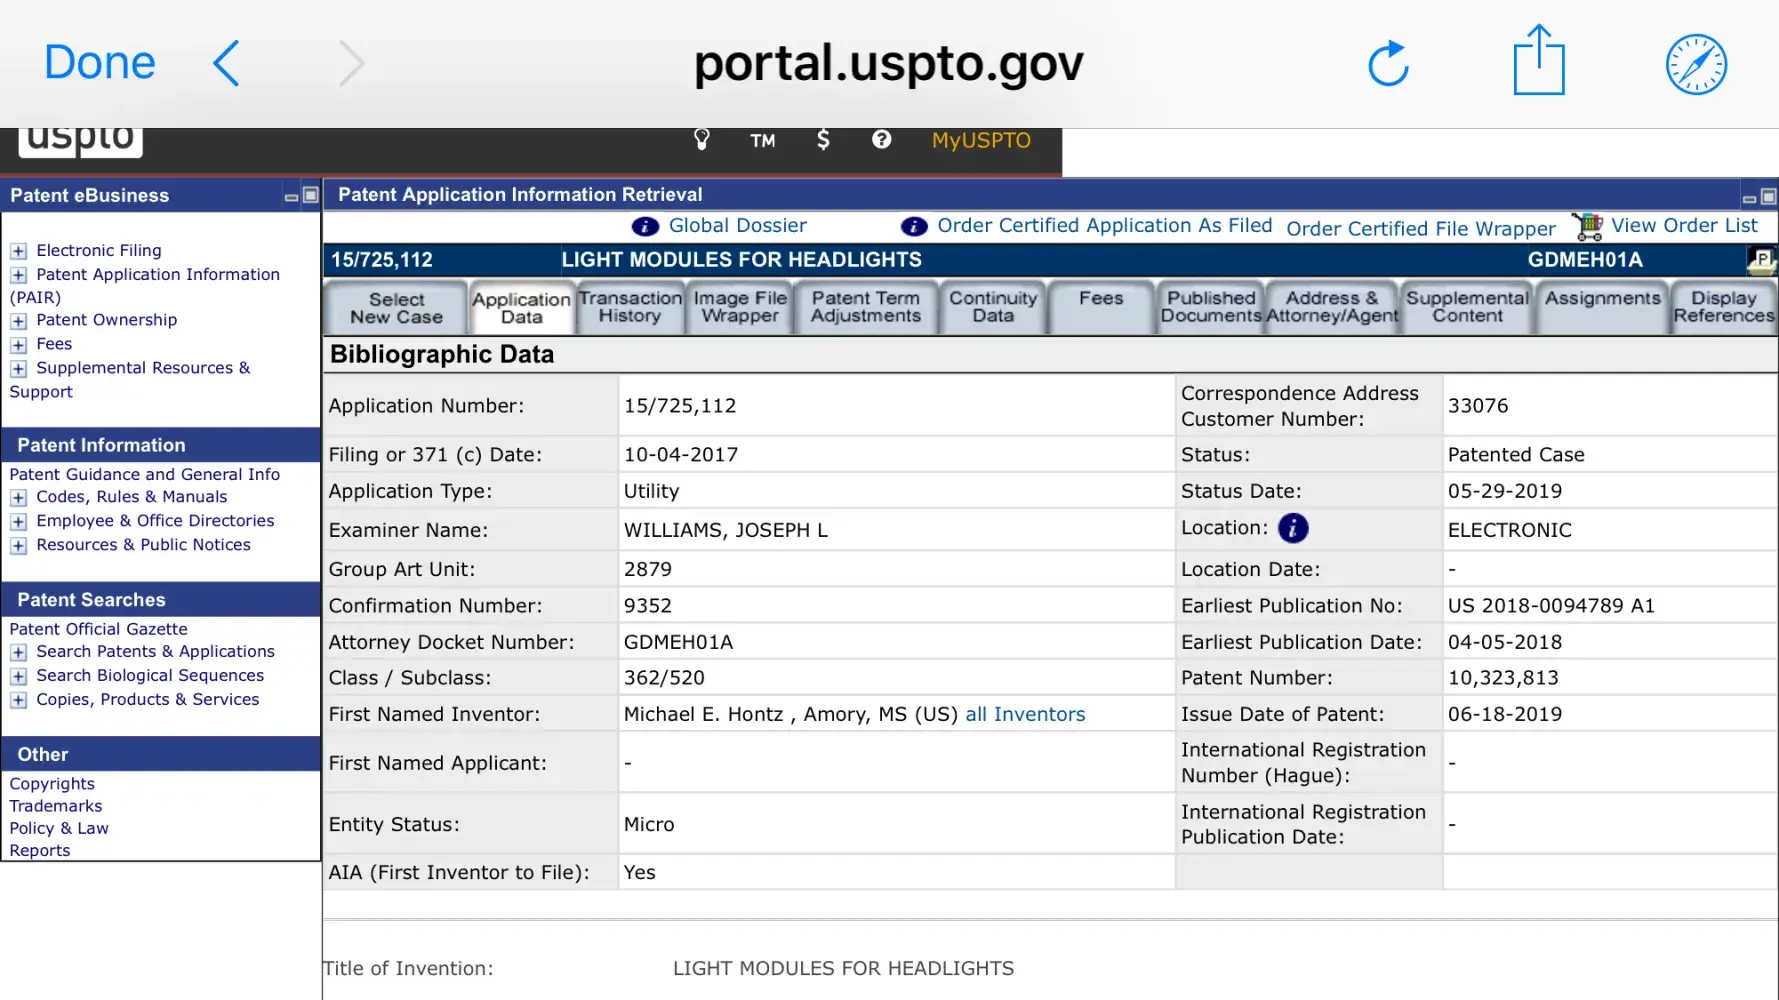This screenshot has width=1779, height=1000.
Task: Tap the Share icon in browser bar
Action: pos(1538,62)
